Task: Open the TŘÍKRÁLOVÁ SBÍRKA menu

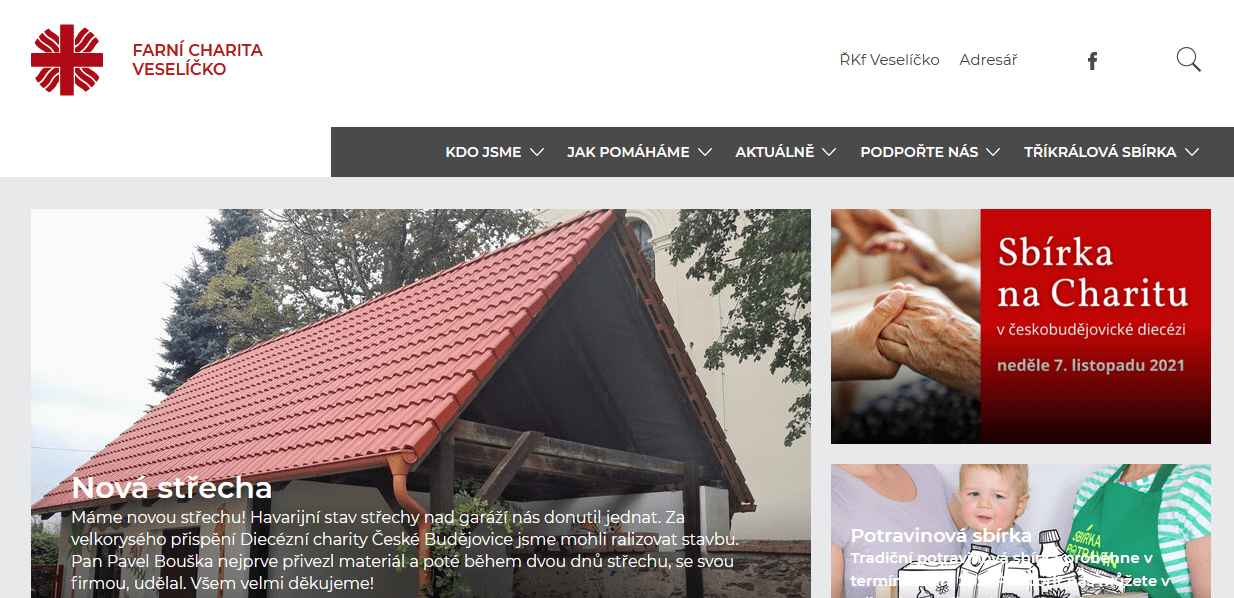Action: pyautogui.click(x=1100, y=152)
